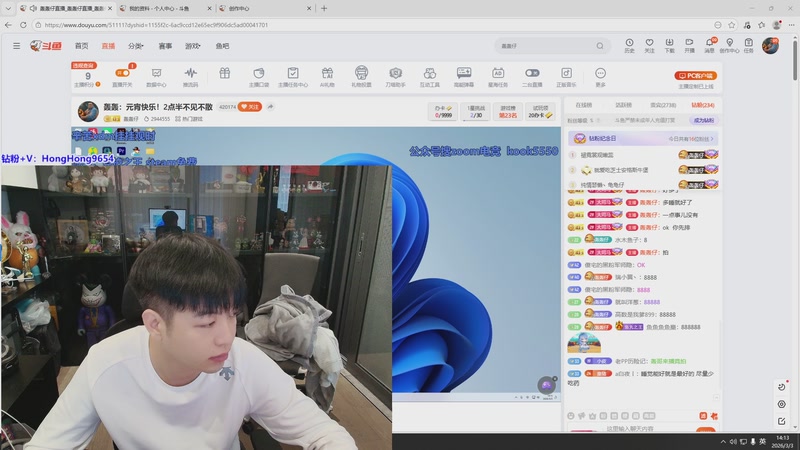The width and height of the screenshot is (800, 450).
Task: Open the 礼物投票 gift vote tool
Action: (361, 73)
